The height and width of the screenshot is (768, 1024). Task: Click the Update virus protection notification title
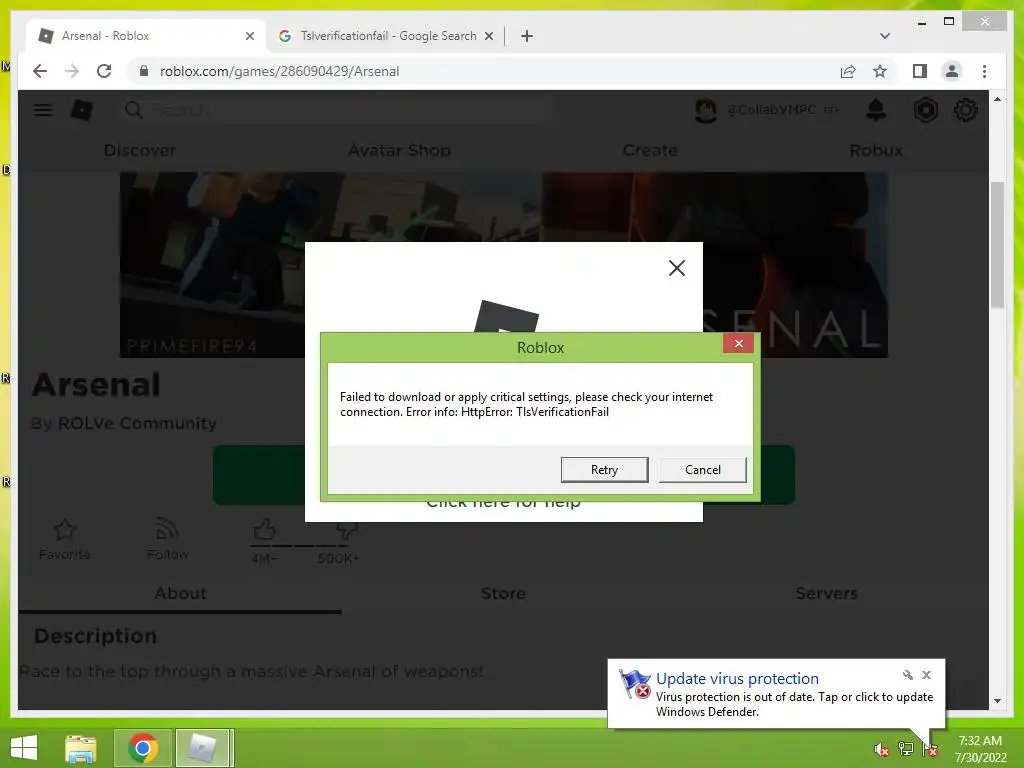coord(737,679)
